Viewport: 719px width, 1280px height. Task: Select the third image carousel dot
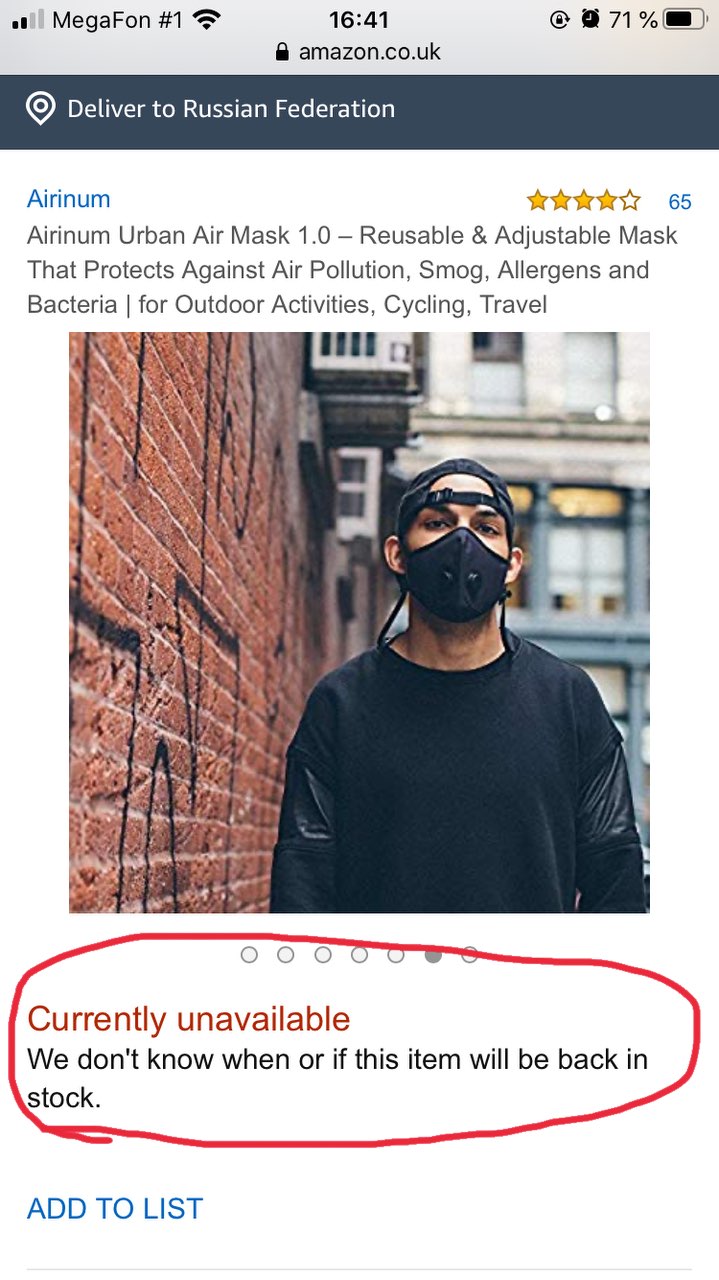323,955
